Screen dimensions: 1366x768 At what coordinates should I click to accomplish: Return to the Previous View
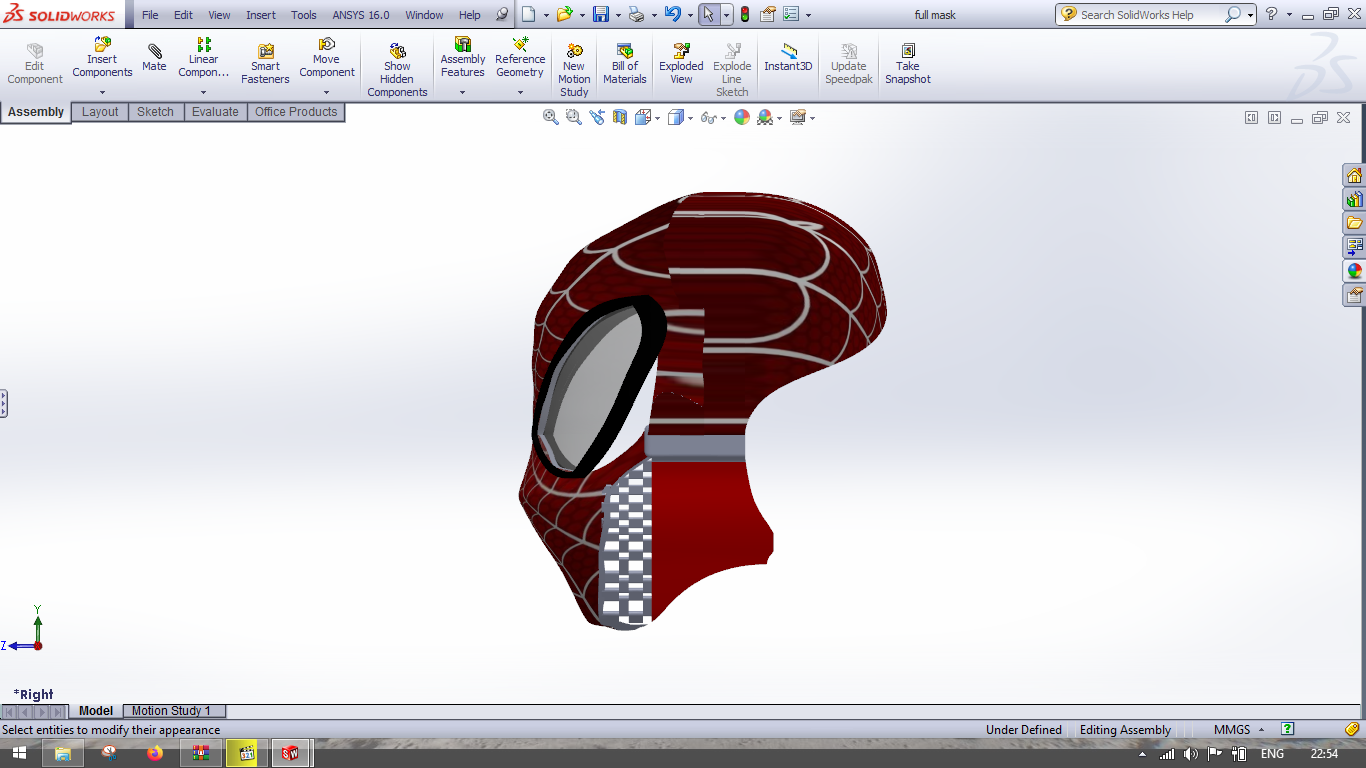(597, 117)
